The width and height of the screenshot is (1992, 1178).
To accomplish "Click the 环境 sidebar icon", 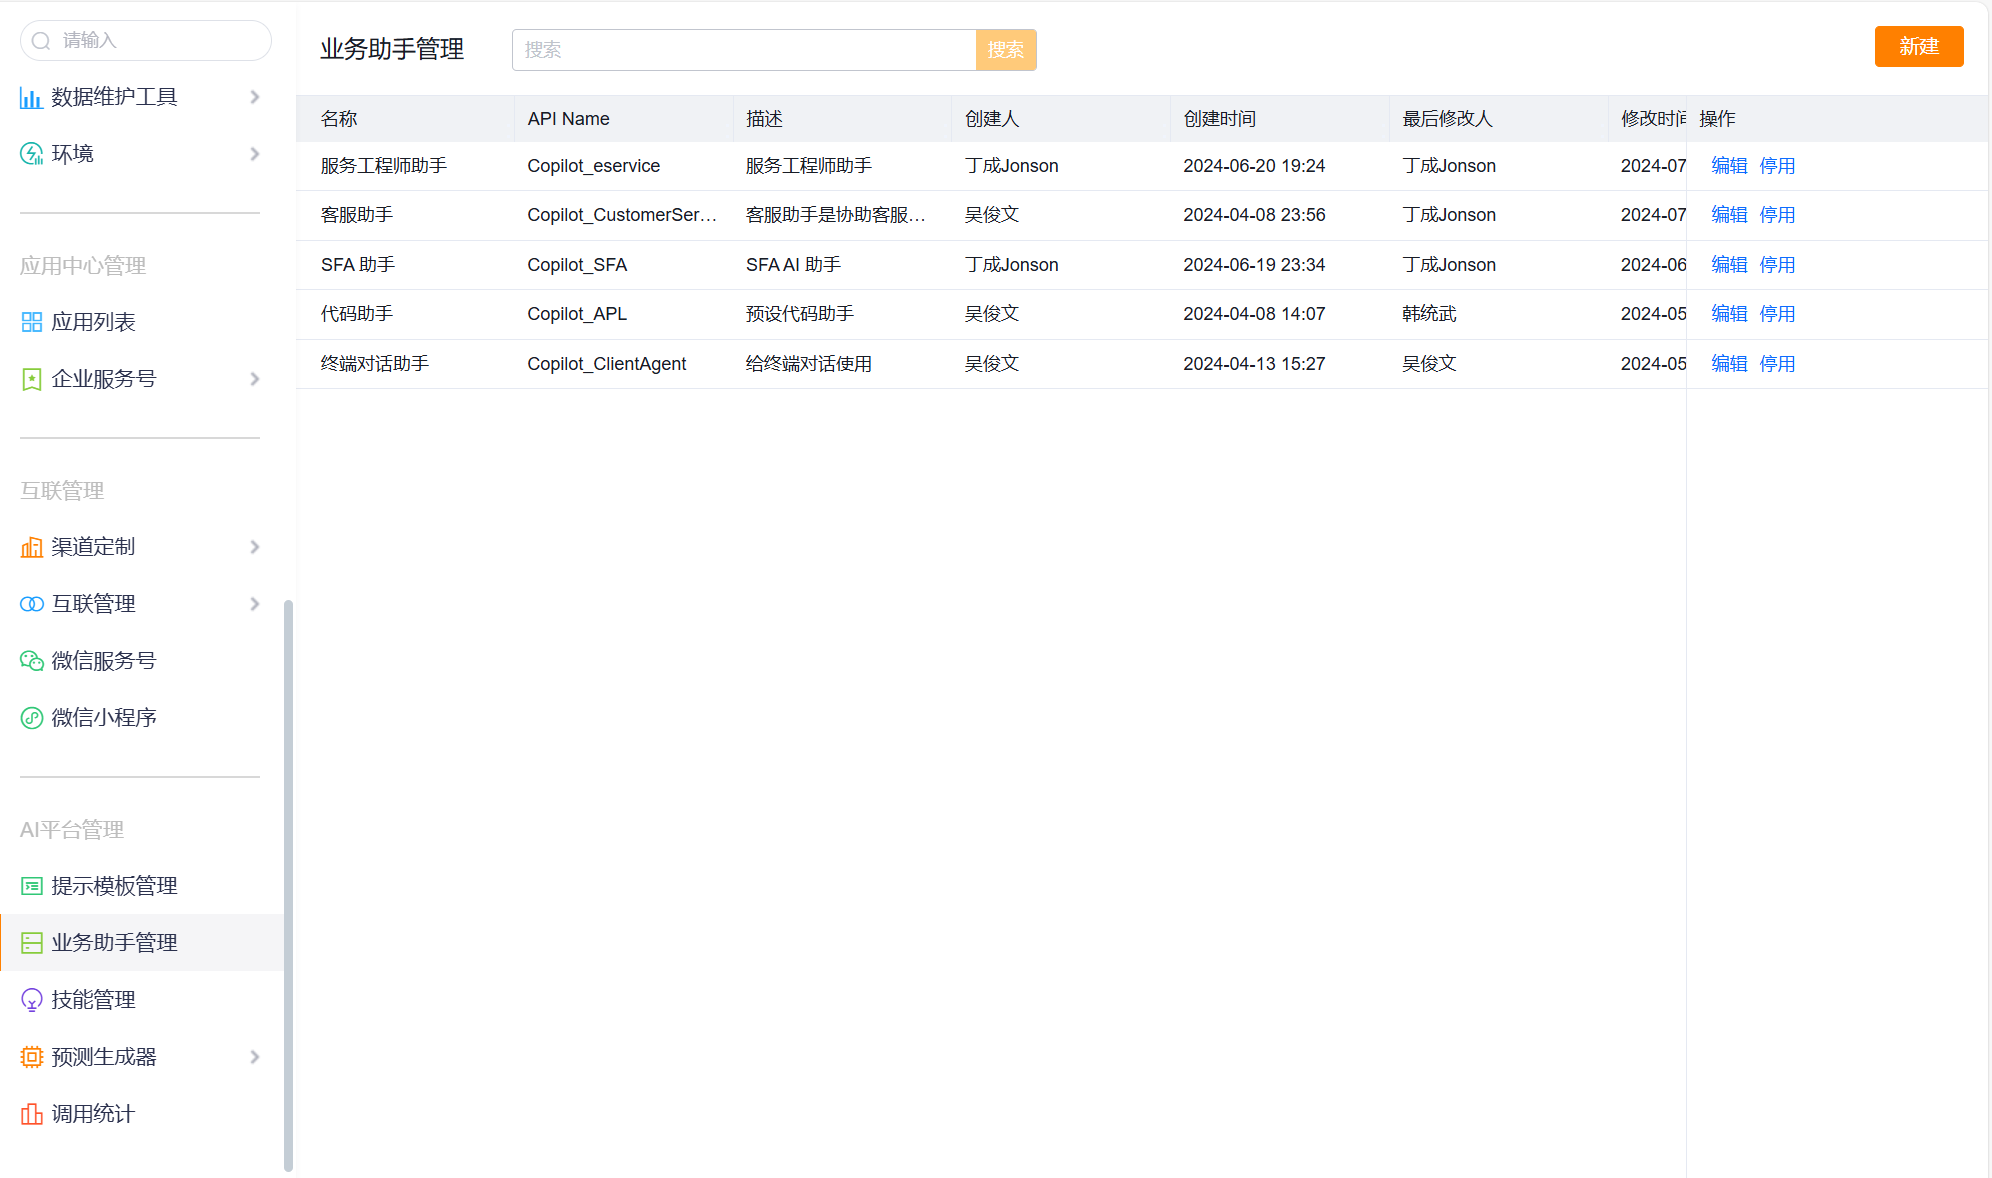I will [x=31, y=154].
